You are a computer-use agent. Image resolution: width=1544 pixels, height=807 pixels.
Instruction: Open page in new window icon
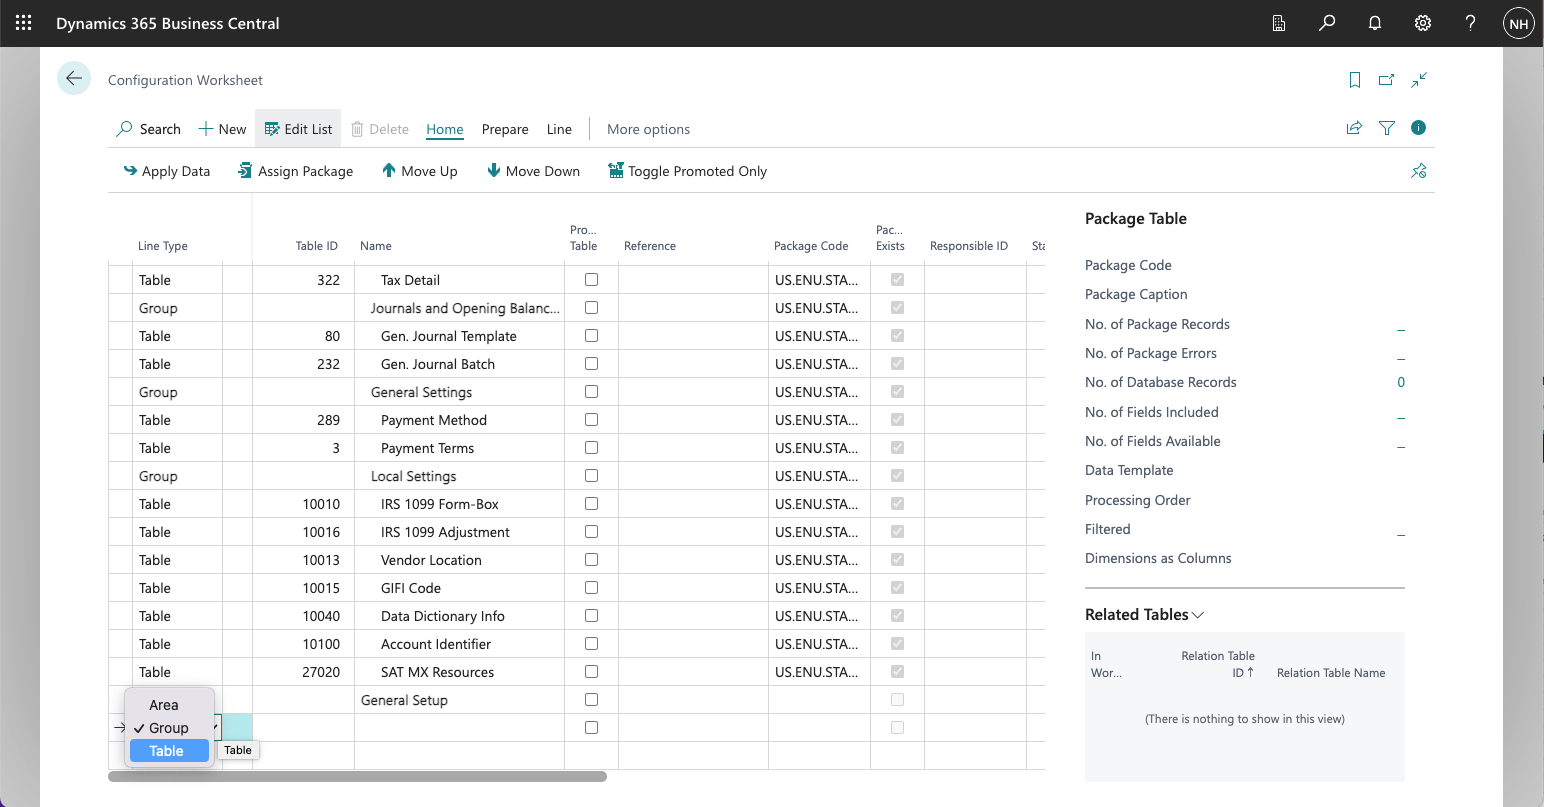(1386, 80)
